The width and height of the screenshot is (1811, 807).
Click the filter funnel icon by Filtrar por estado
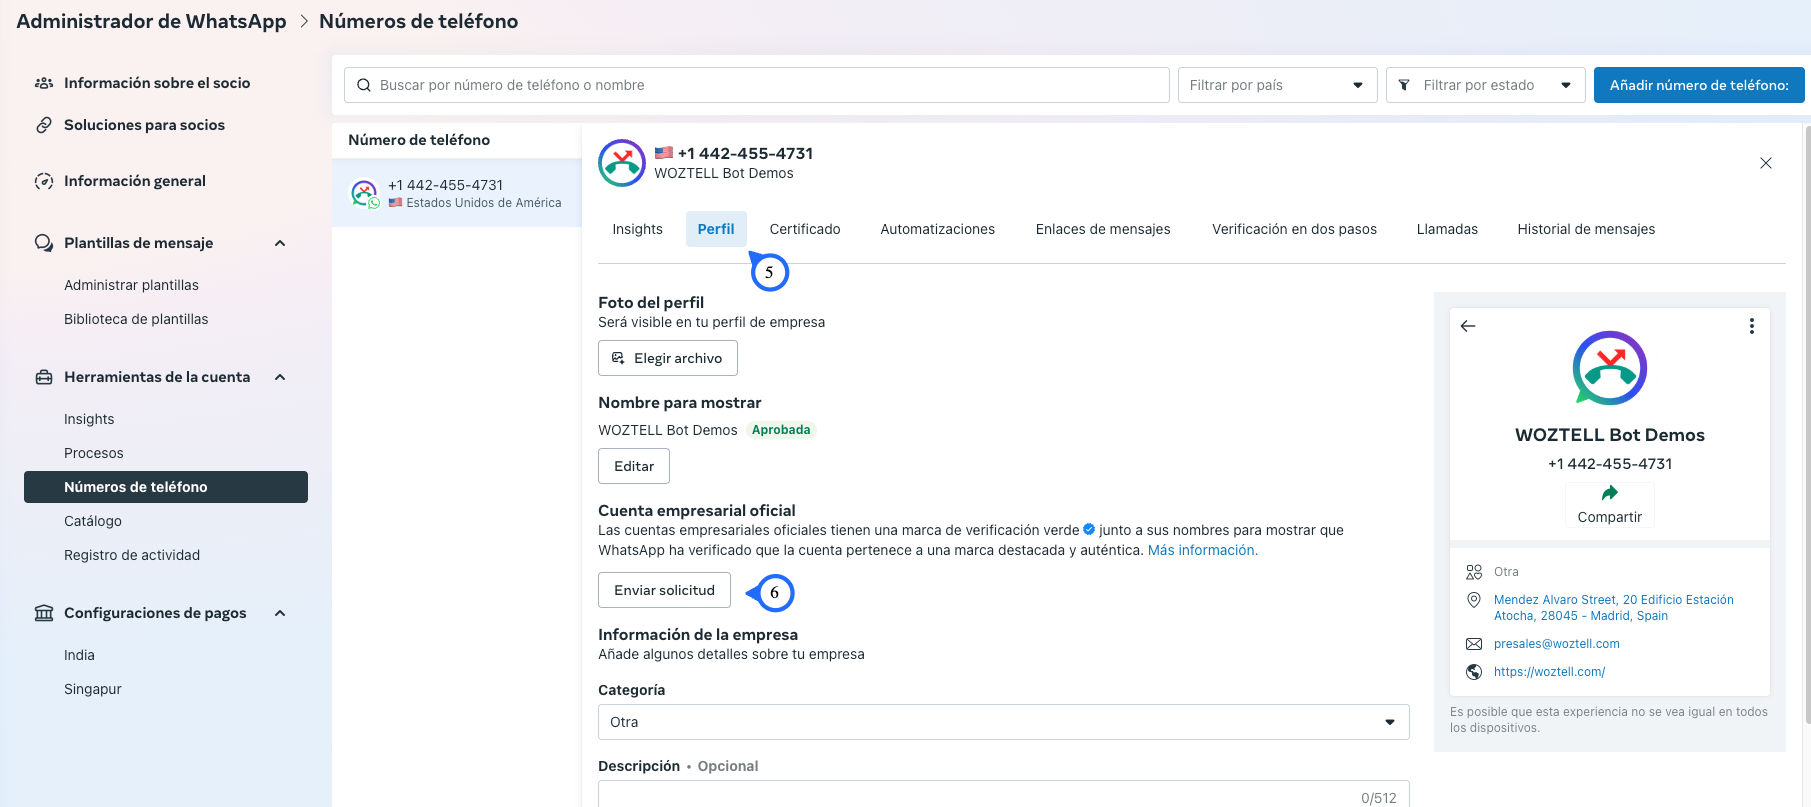(x=1404, y=85)
